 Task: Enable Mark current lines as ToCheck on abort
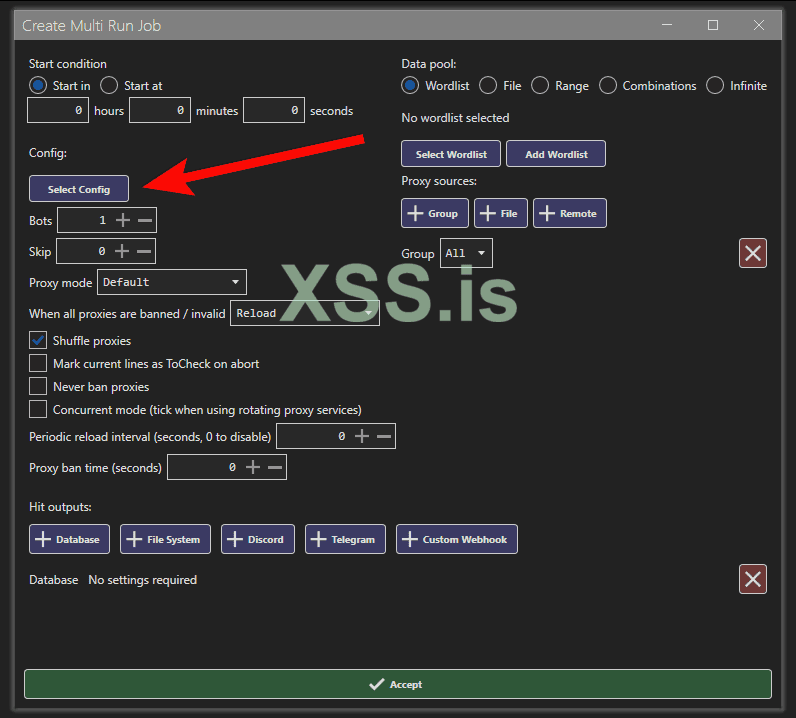click(x=38, y=364)
